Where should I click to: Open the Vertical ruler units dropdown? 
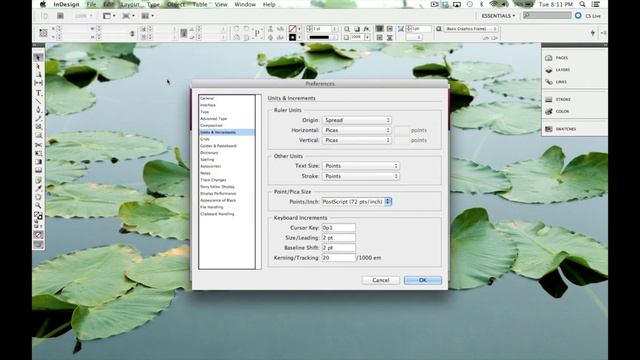(x=357, y=140)
